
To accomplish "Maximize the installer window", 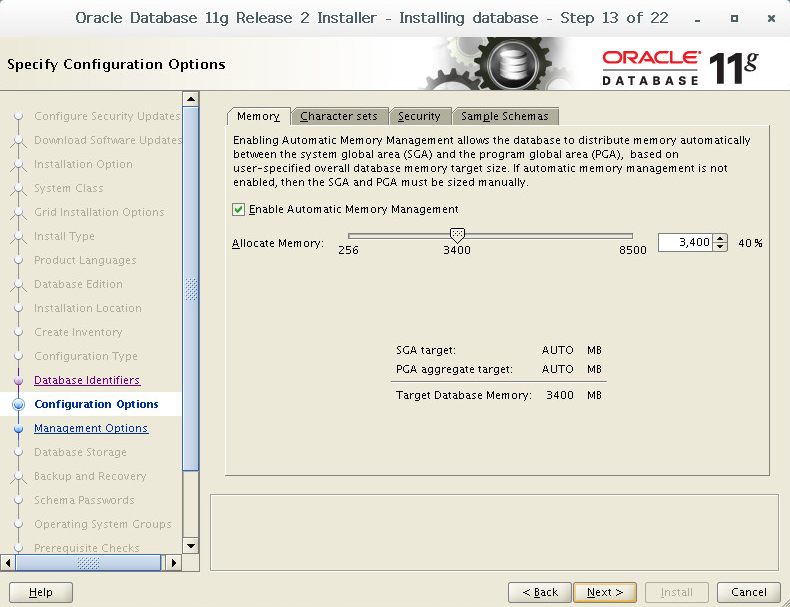I will (x=734, y=19).
